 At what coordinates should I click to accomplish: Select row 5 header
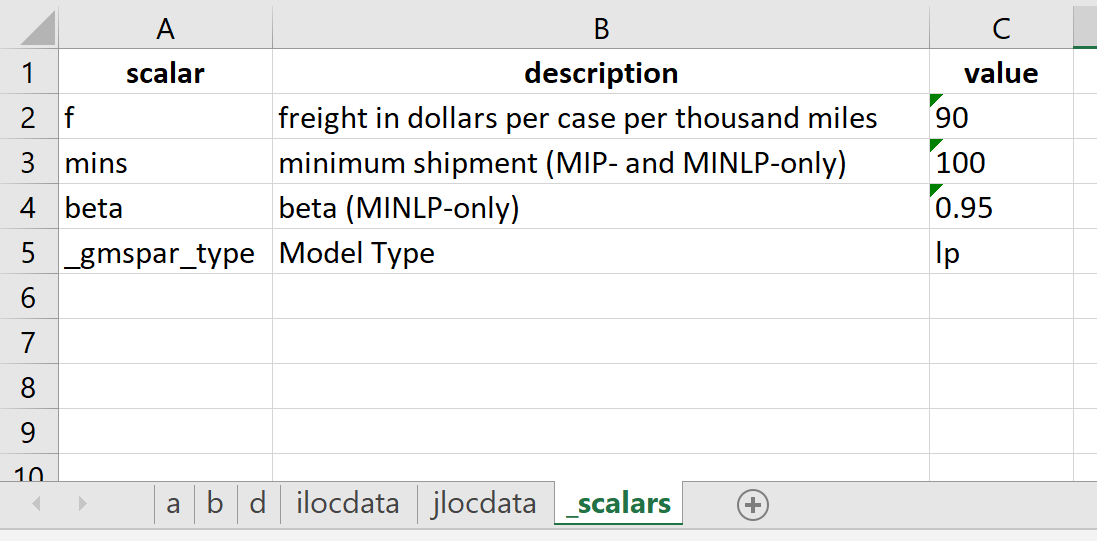click(x=28, y=252)
